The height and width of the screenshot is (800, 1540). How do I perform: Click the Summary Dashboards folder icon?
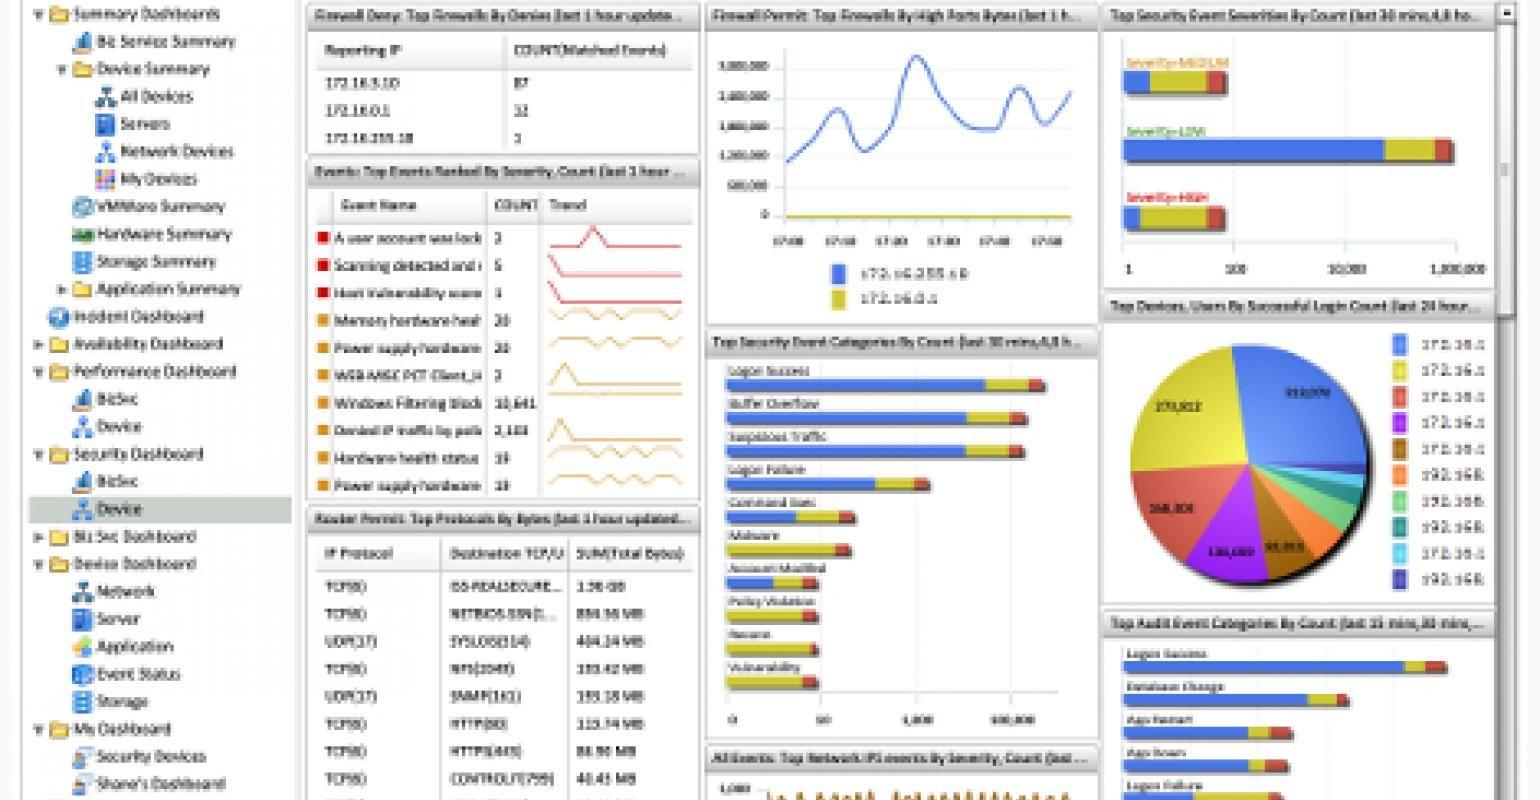tap(60, 14)
